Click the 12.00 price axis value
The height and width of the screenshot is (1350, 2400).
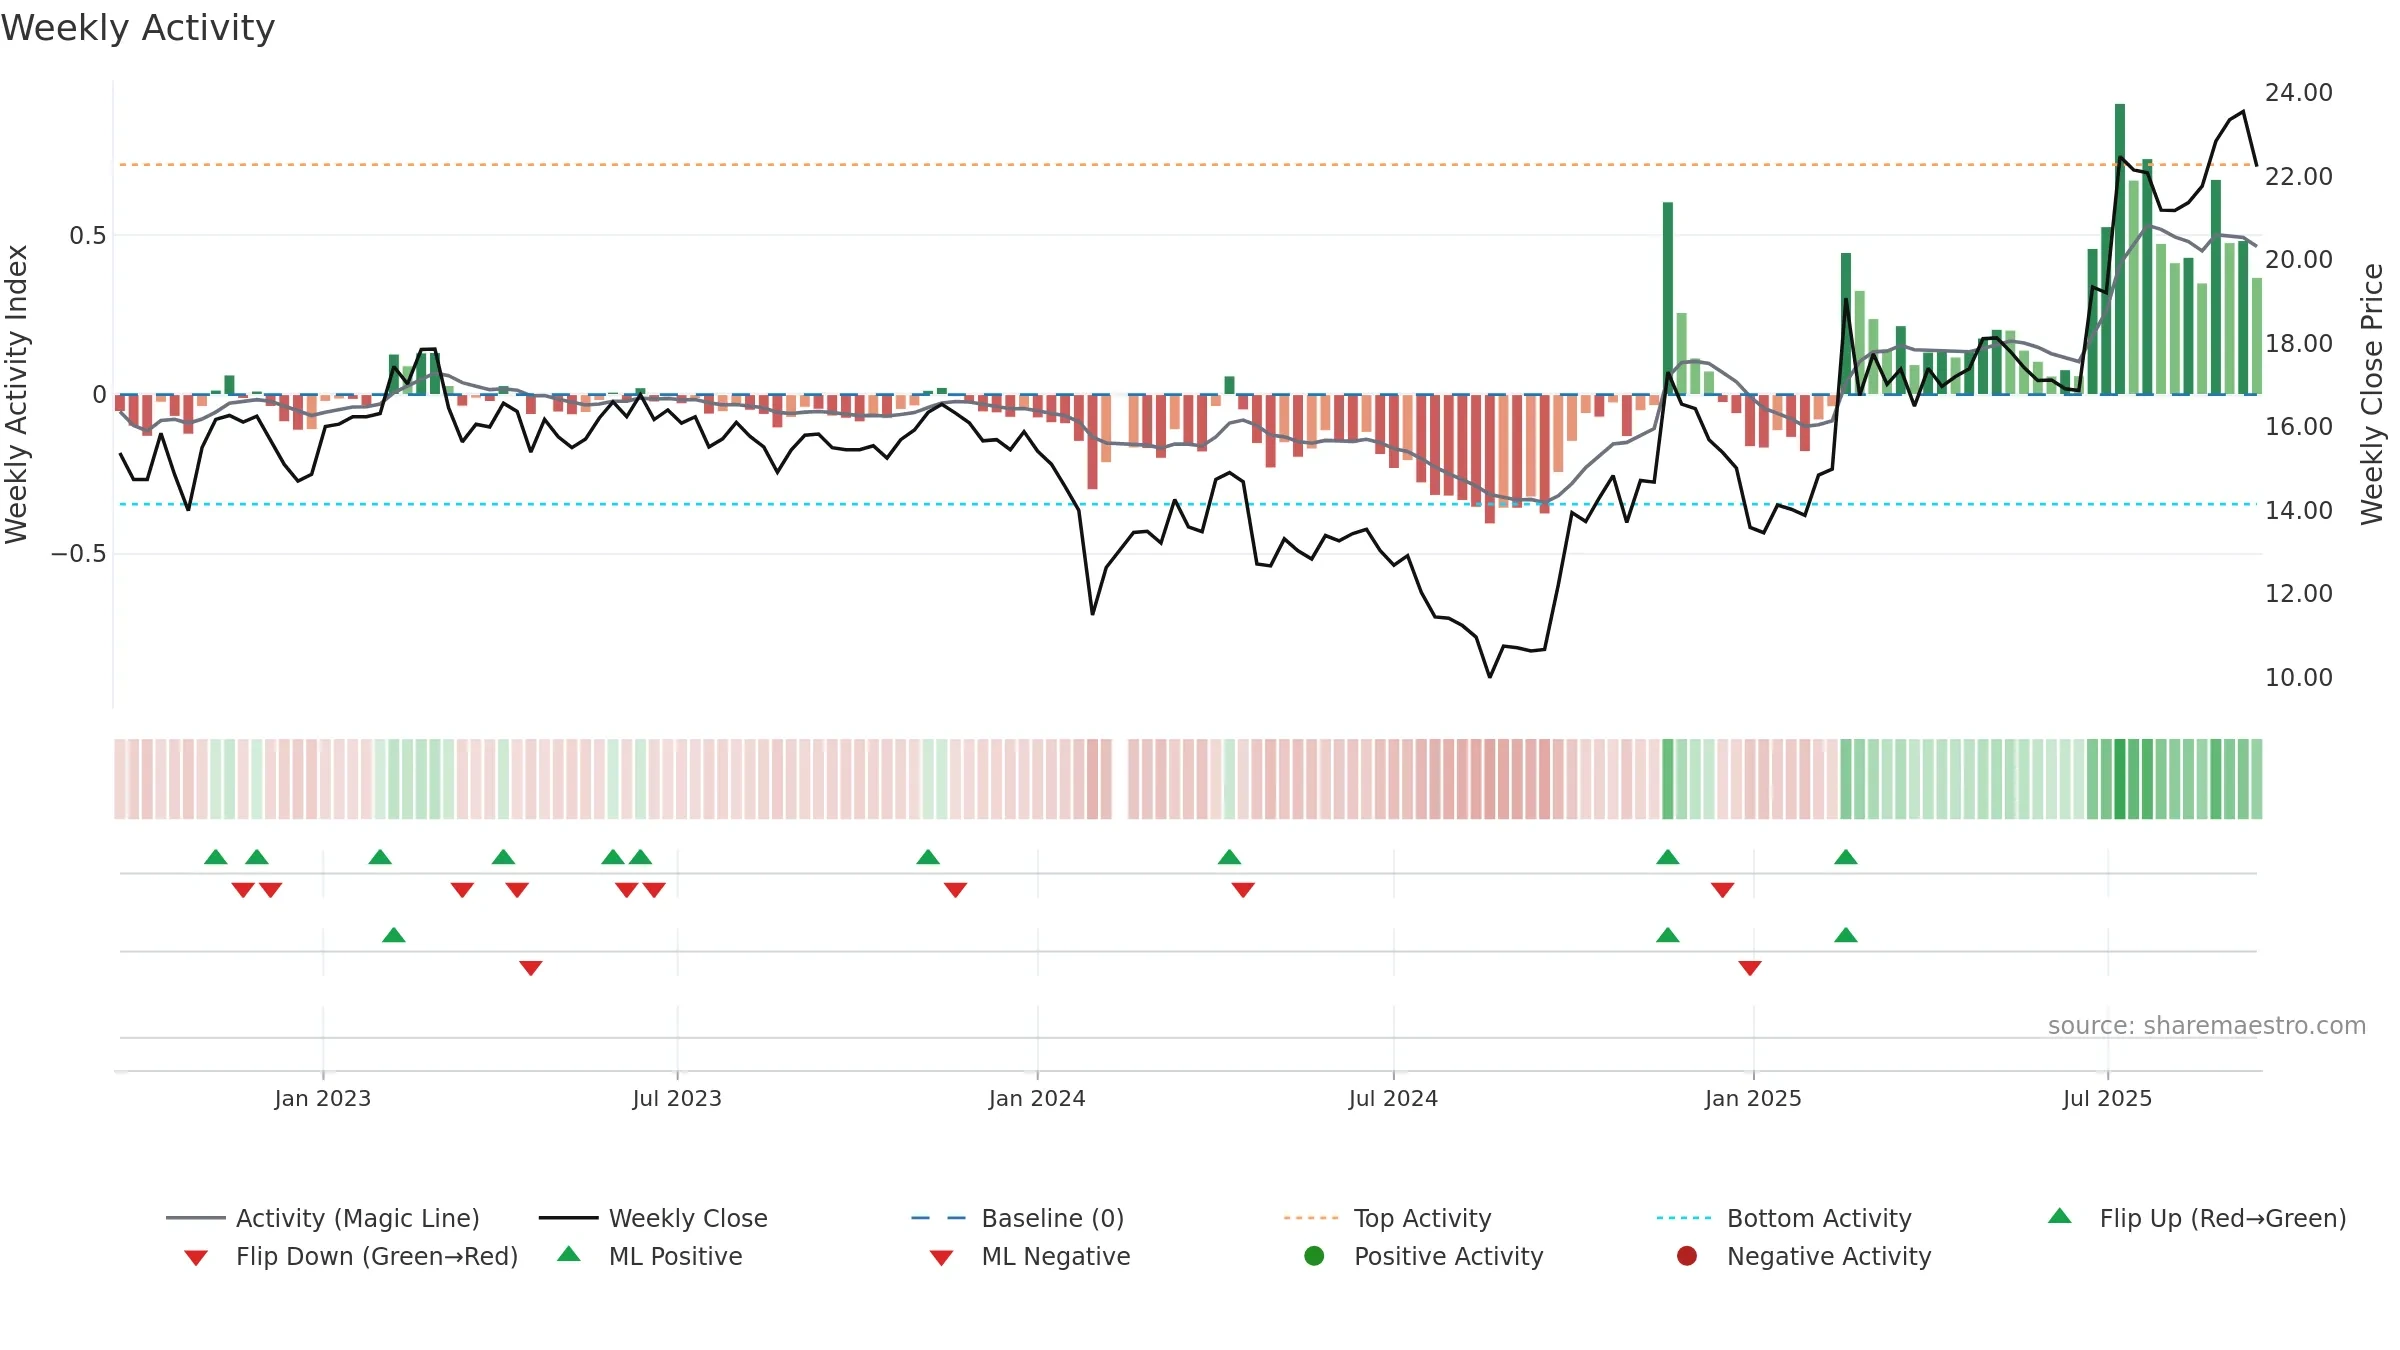(2299, 593)
